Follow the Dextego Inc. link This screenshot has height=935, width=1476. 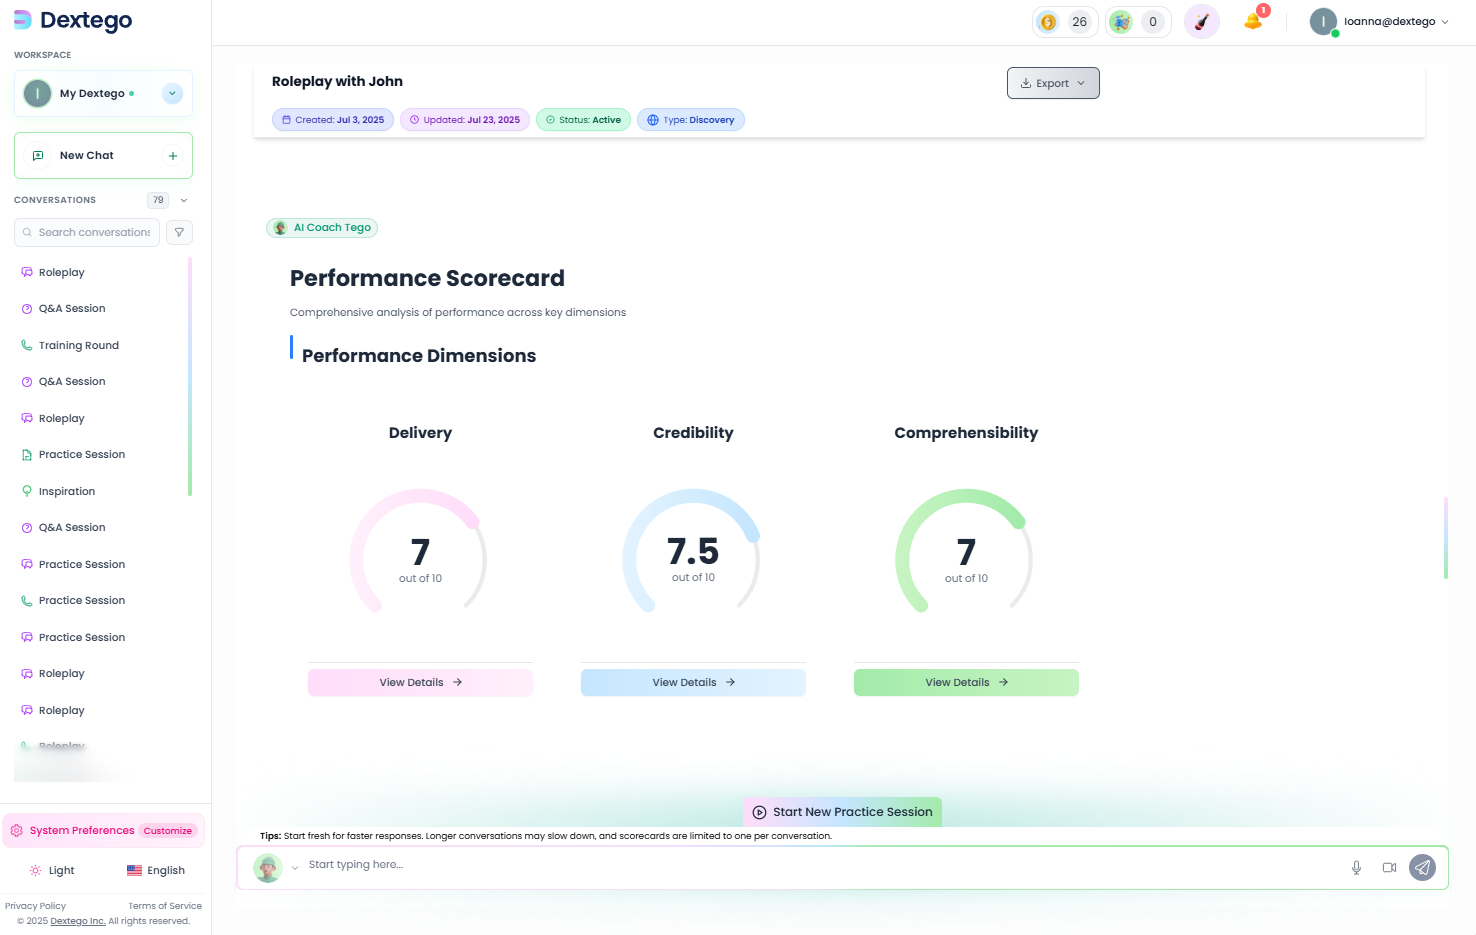(78, 921)
